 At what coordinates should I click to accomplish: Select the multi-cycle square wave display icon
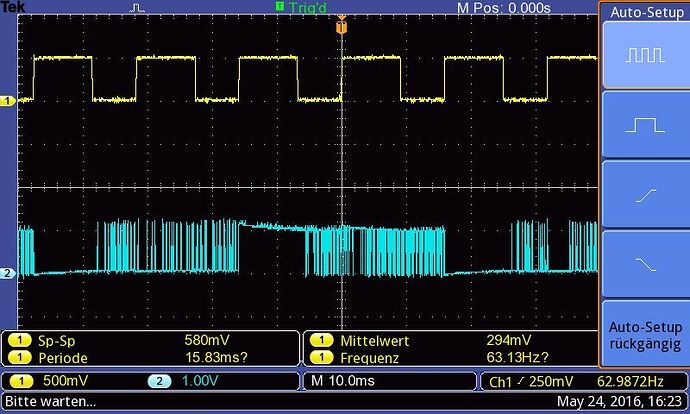(x=643, y=55)
